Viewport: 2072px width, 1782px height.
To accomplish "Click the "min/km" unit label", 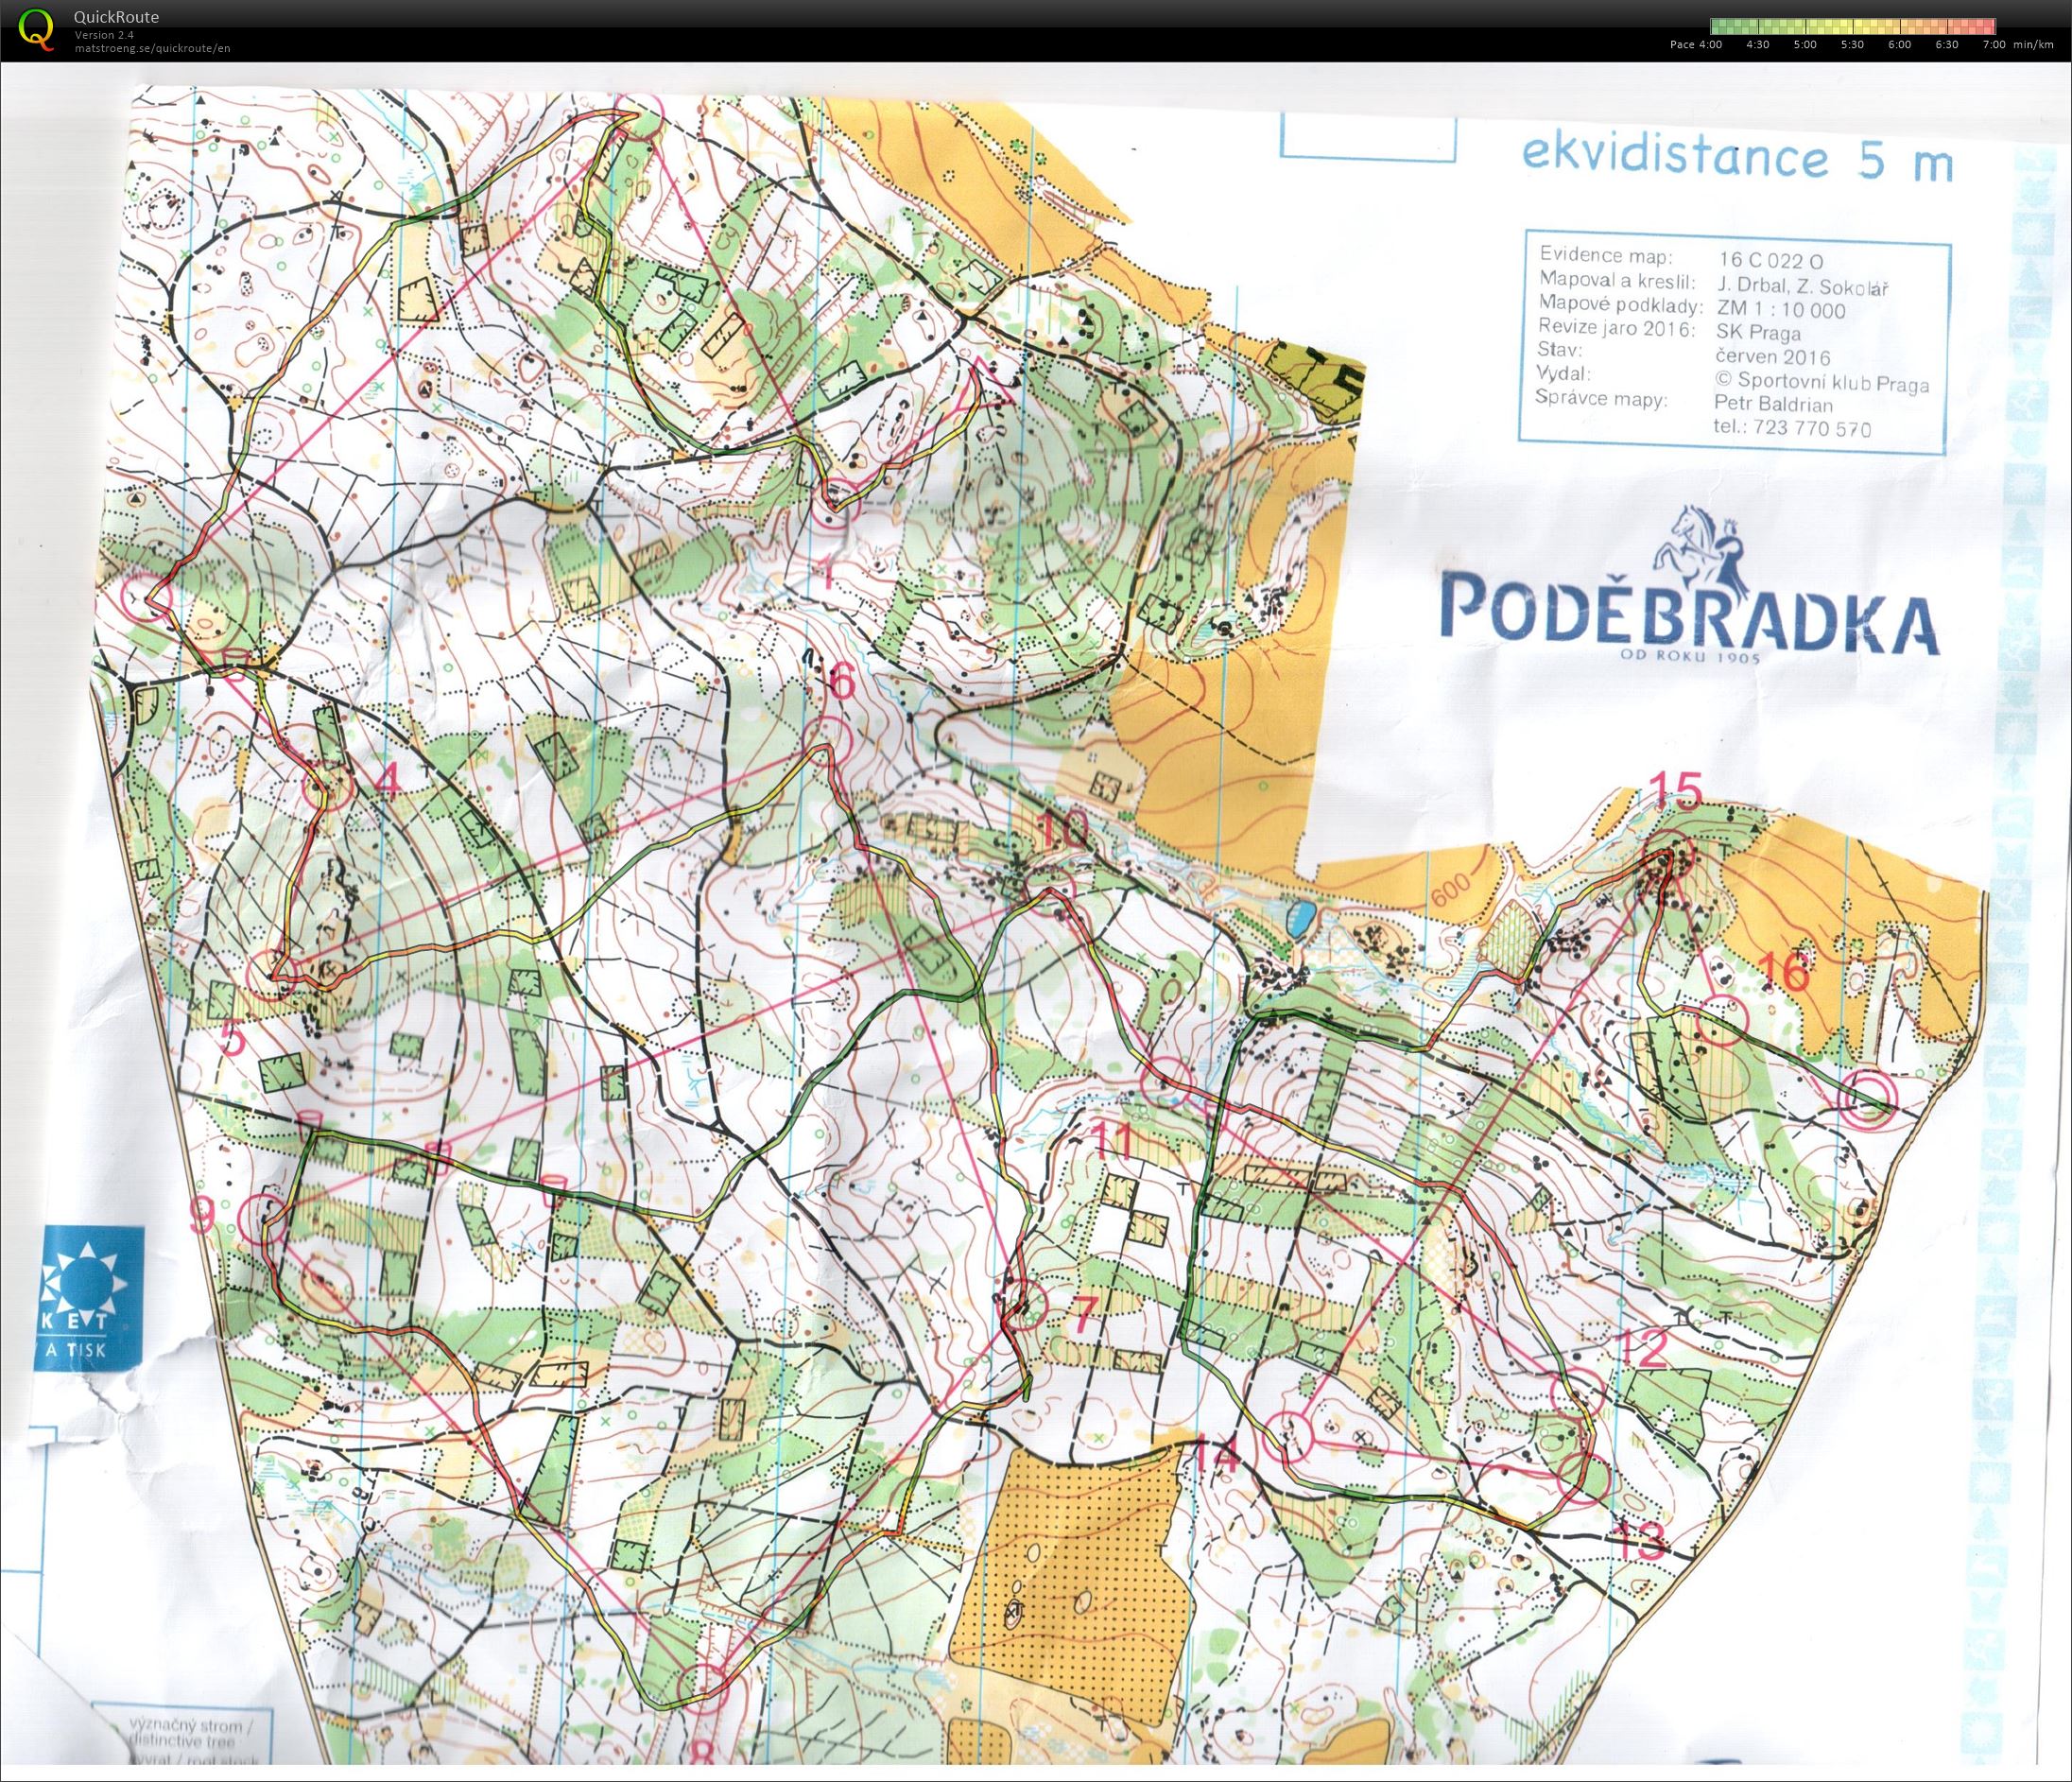I will [x=2034, y=45].
